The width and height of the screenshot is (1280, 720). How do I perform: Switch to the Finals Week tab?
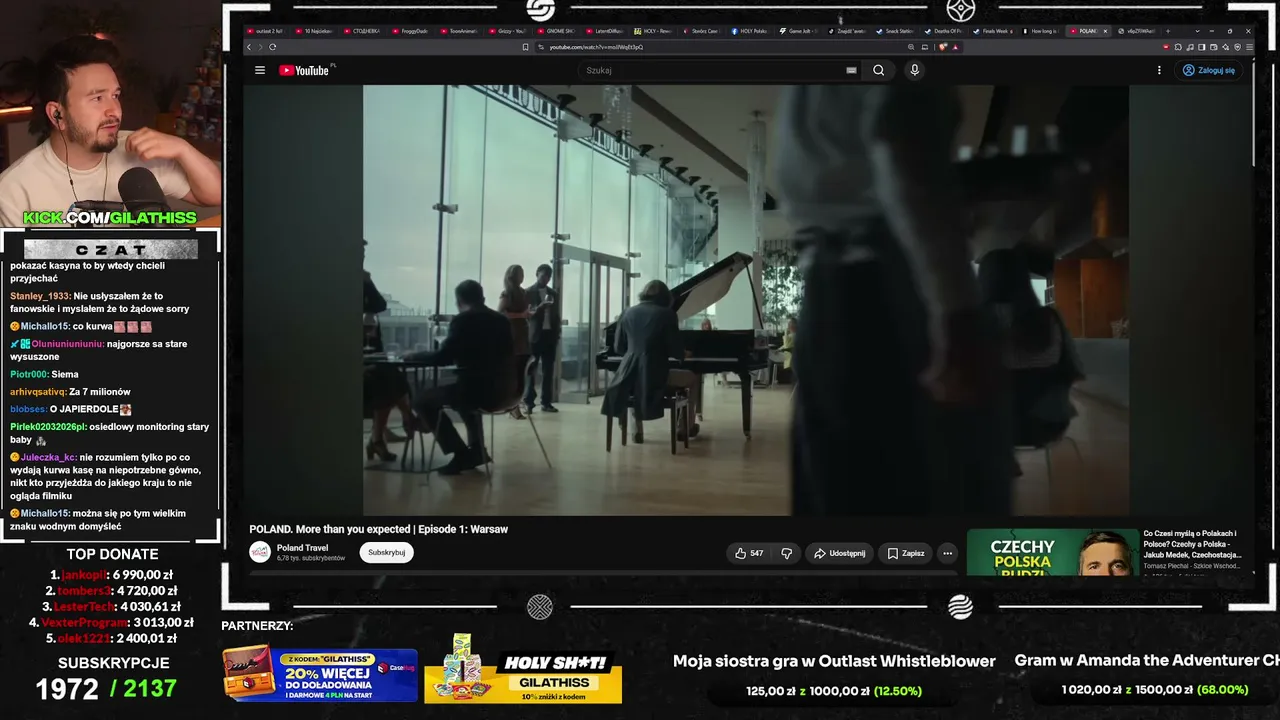(992, 31)
